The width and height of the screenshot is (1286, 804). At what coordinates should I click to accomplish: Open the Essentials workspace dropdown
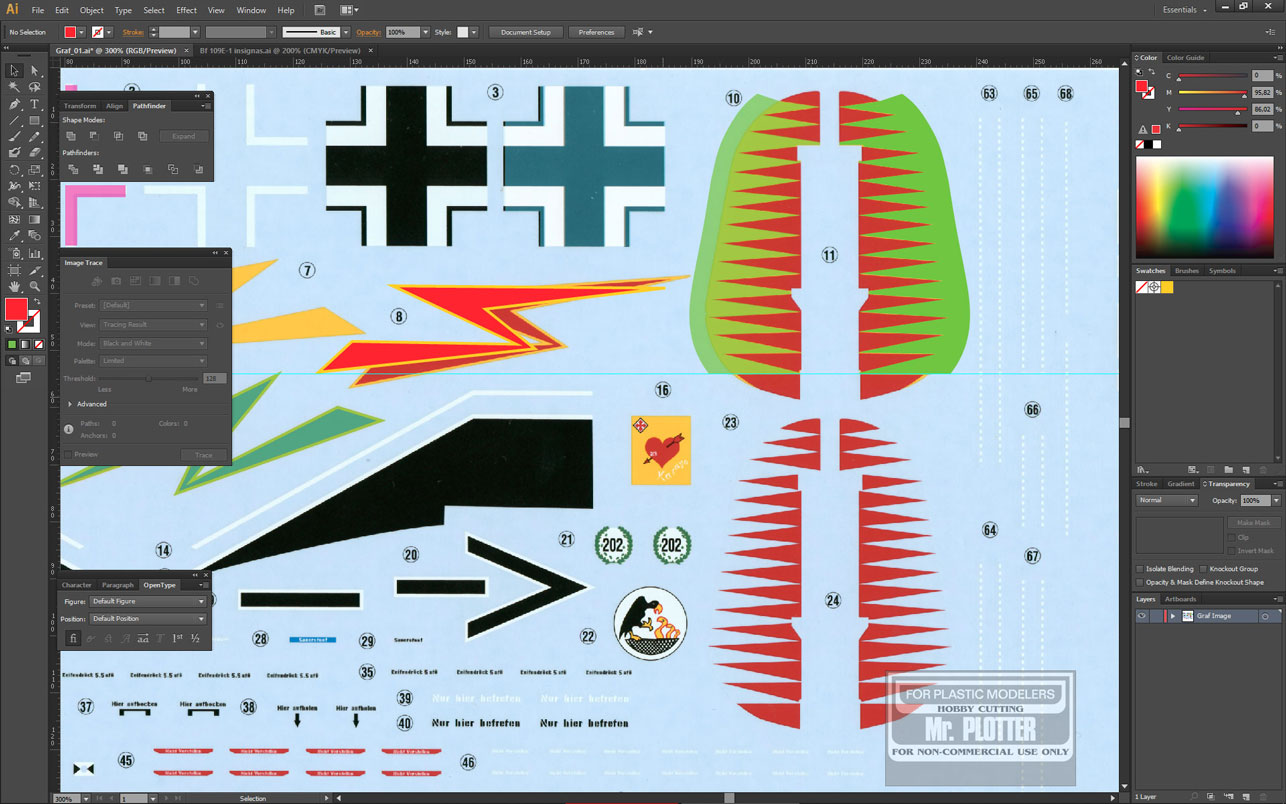1185,9
